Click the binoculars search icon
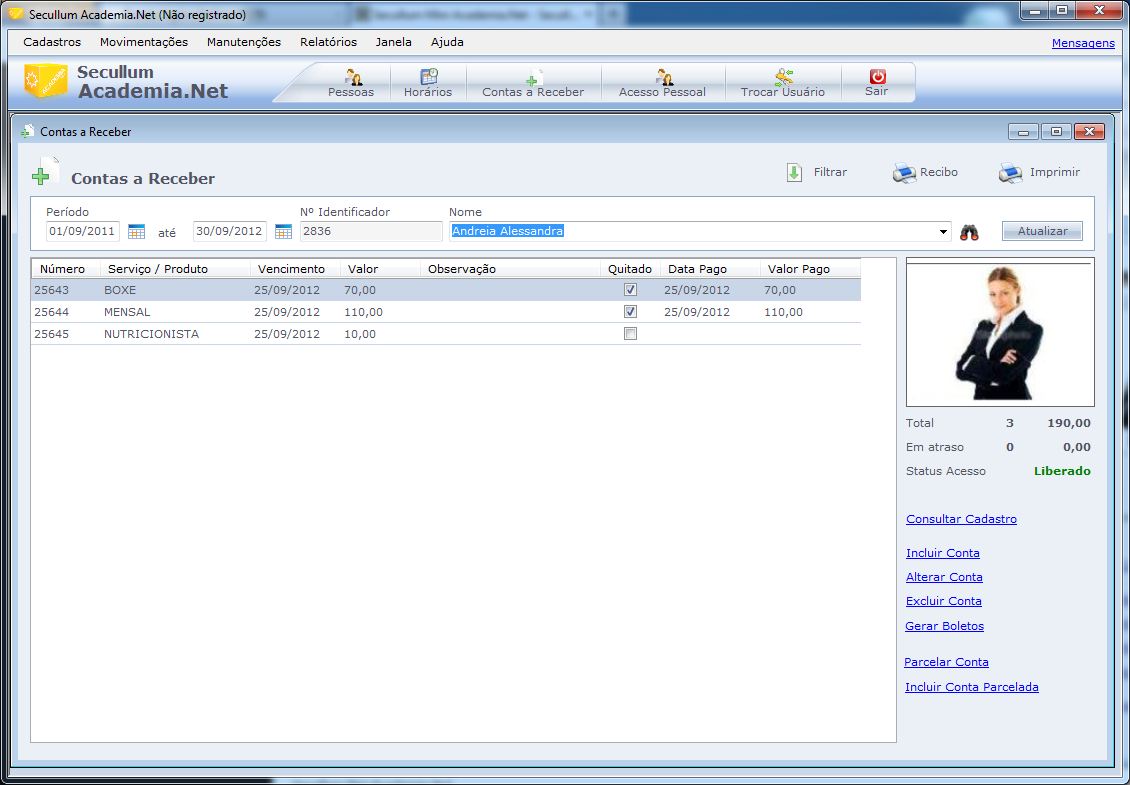Viewport: 1130px width, 785px height. (x=969, y=232)
